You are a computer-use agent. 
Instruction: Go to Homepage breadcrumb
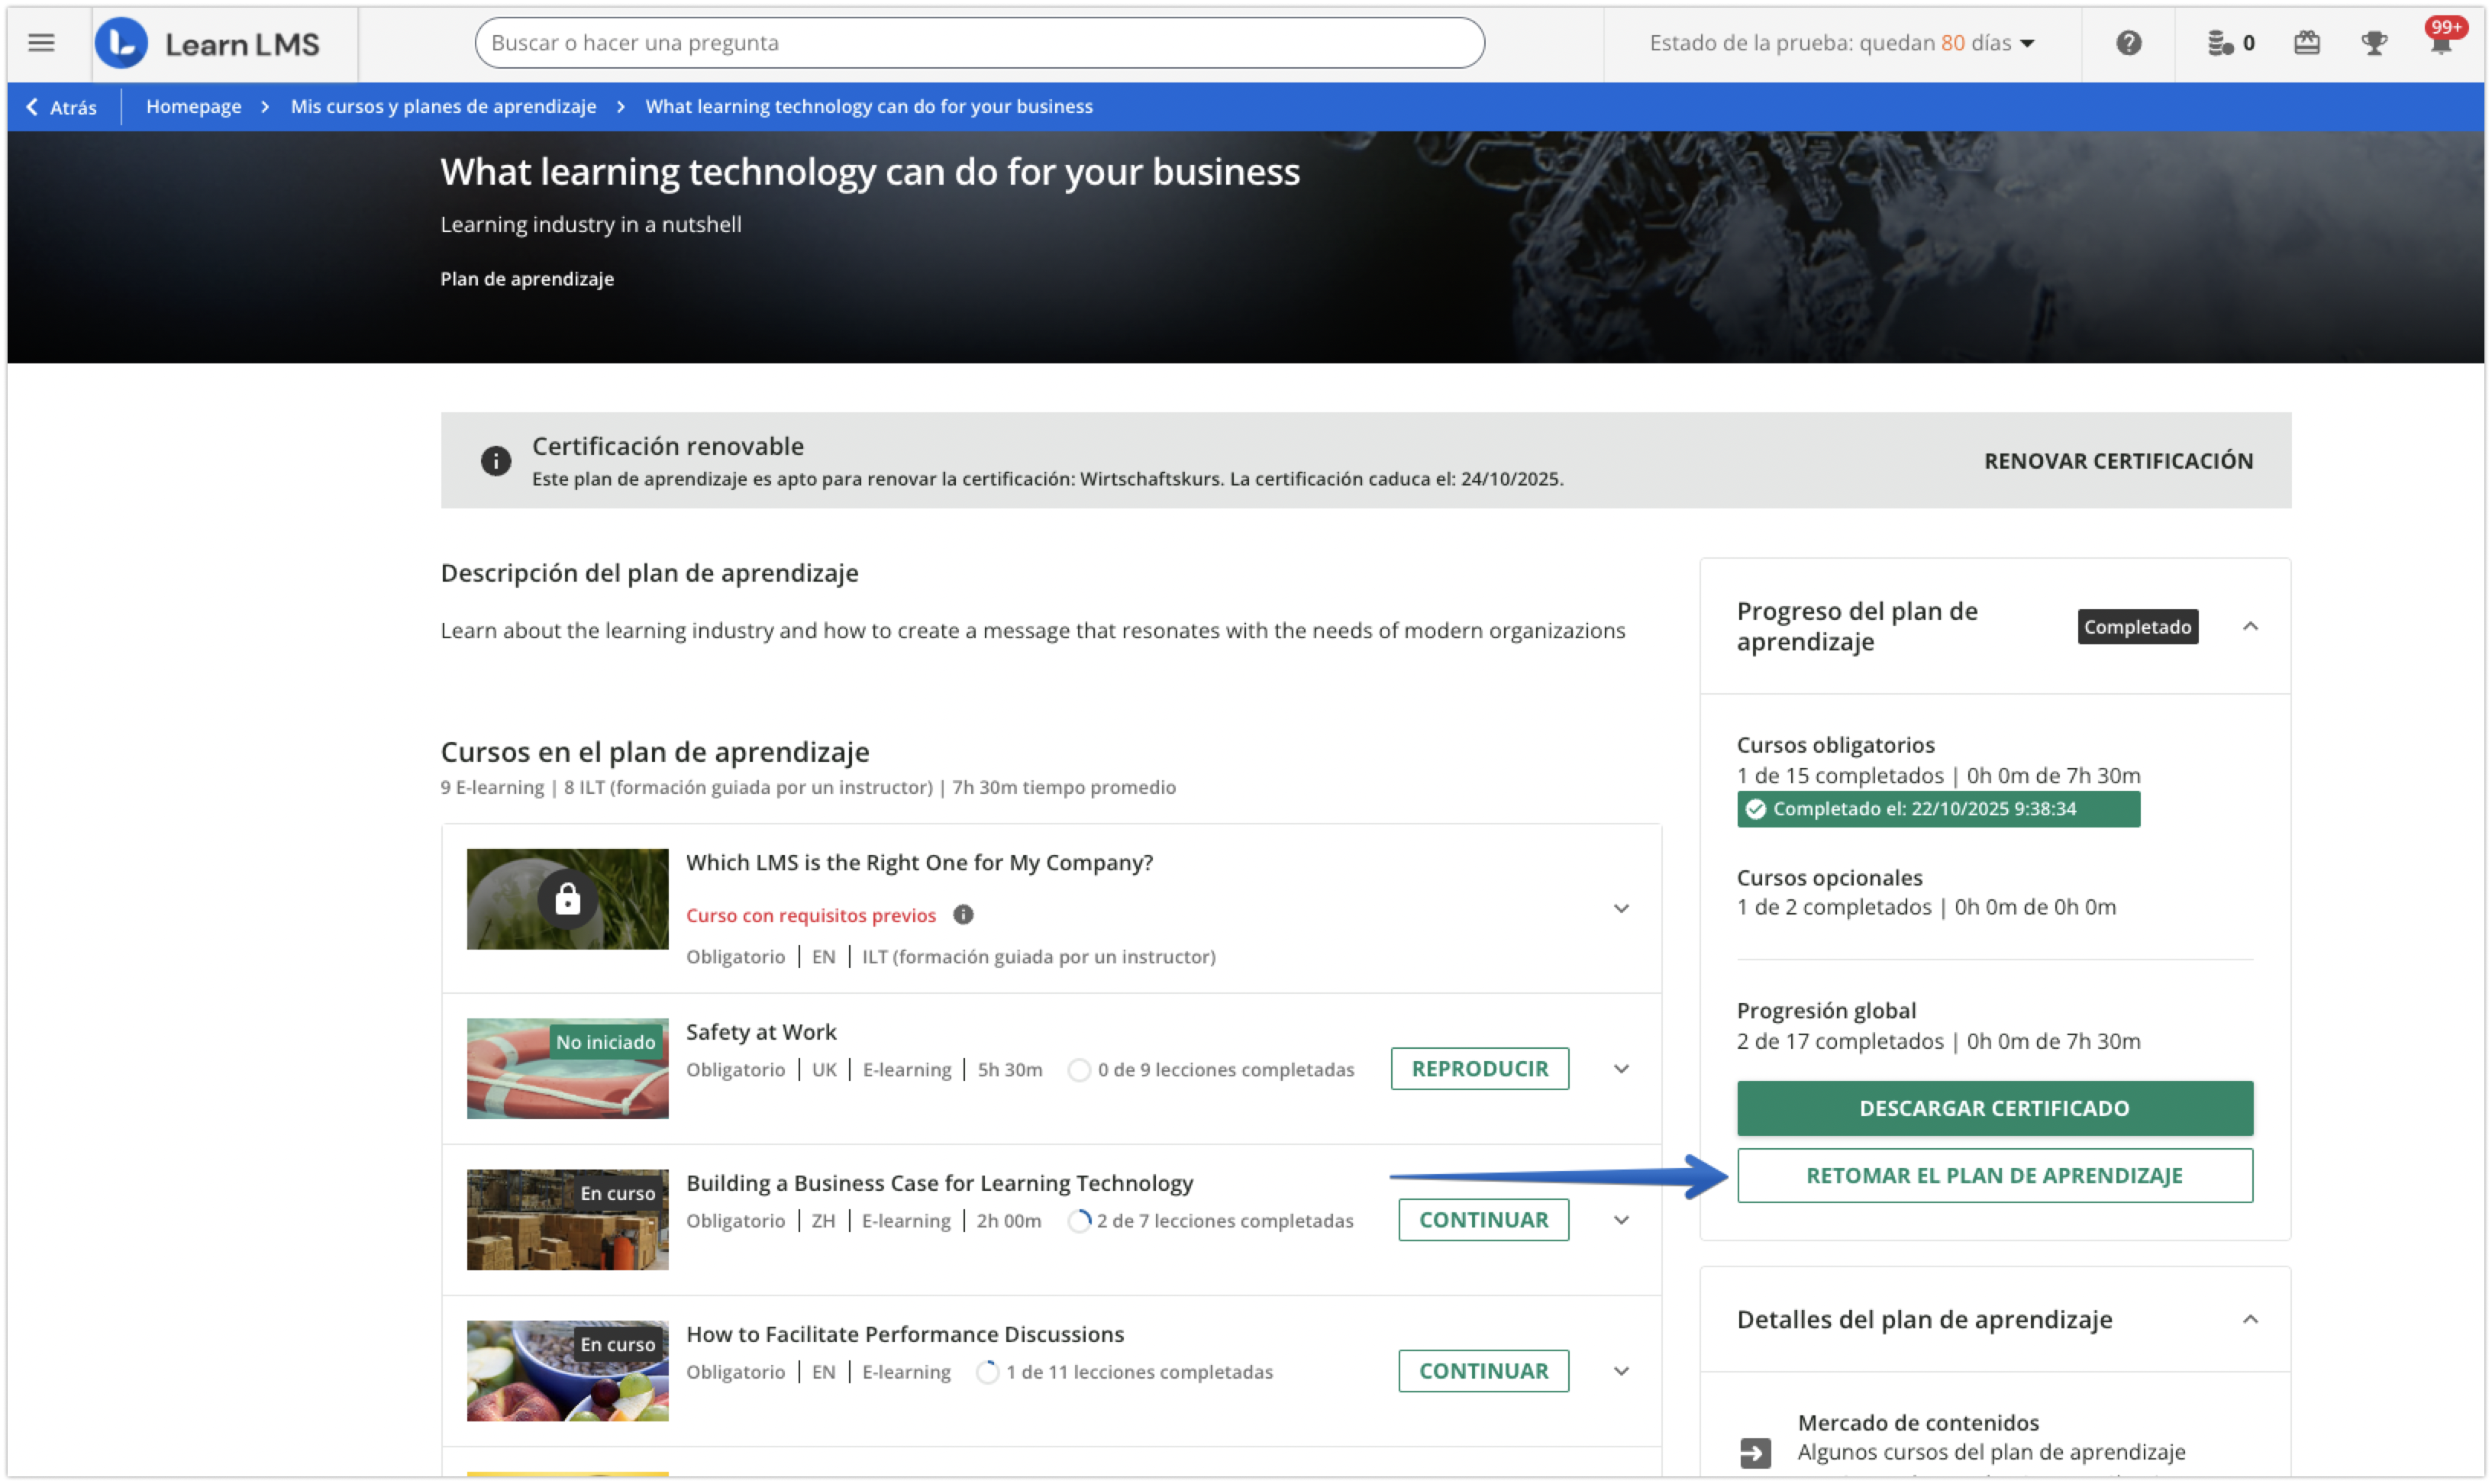click(194, 106)
